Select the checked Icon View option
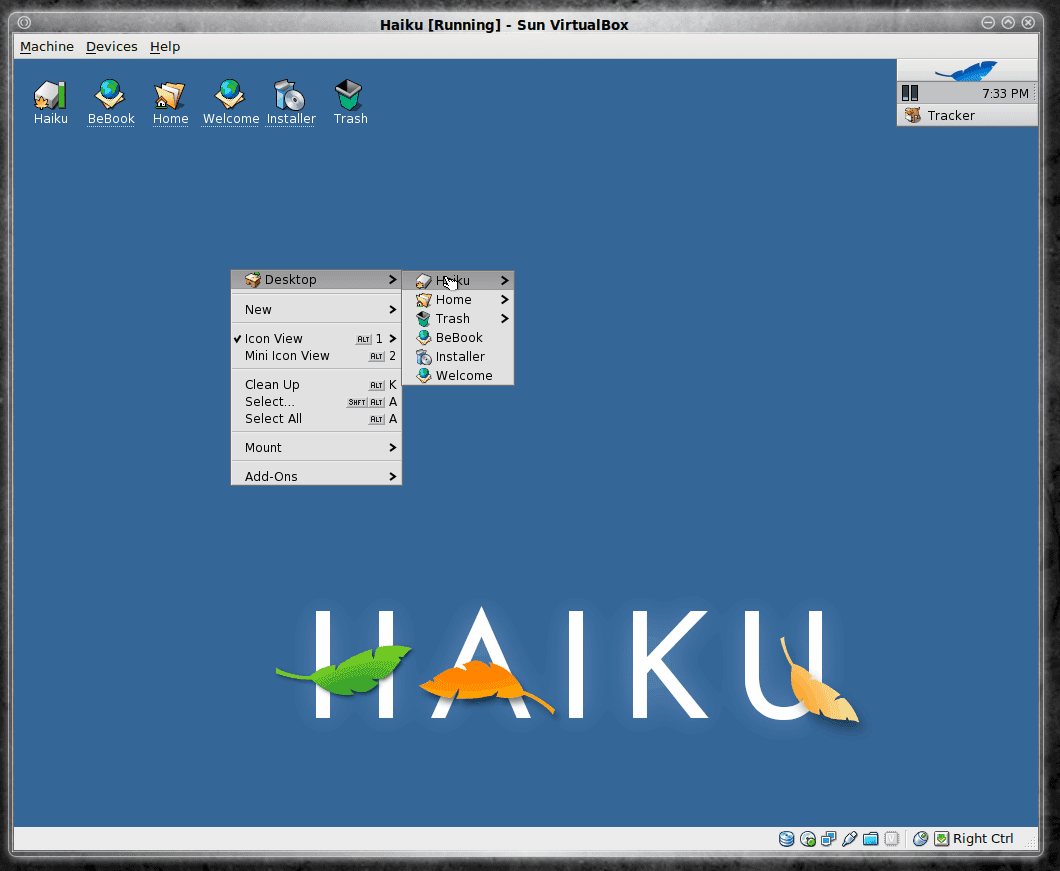The height and width of the screenshot is (871, 1060). pyautogui.click(x=274, y=339)
